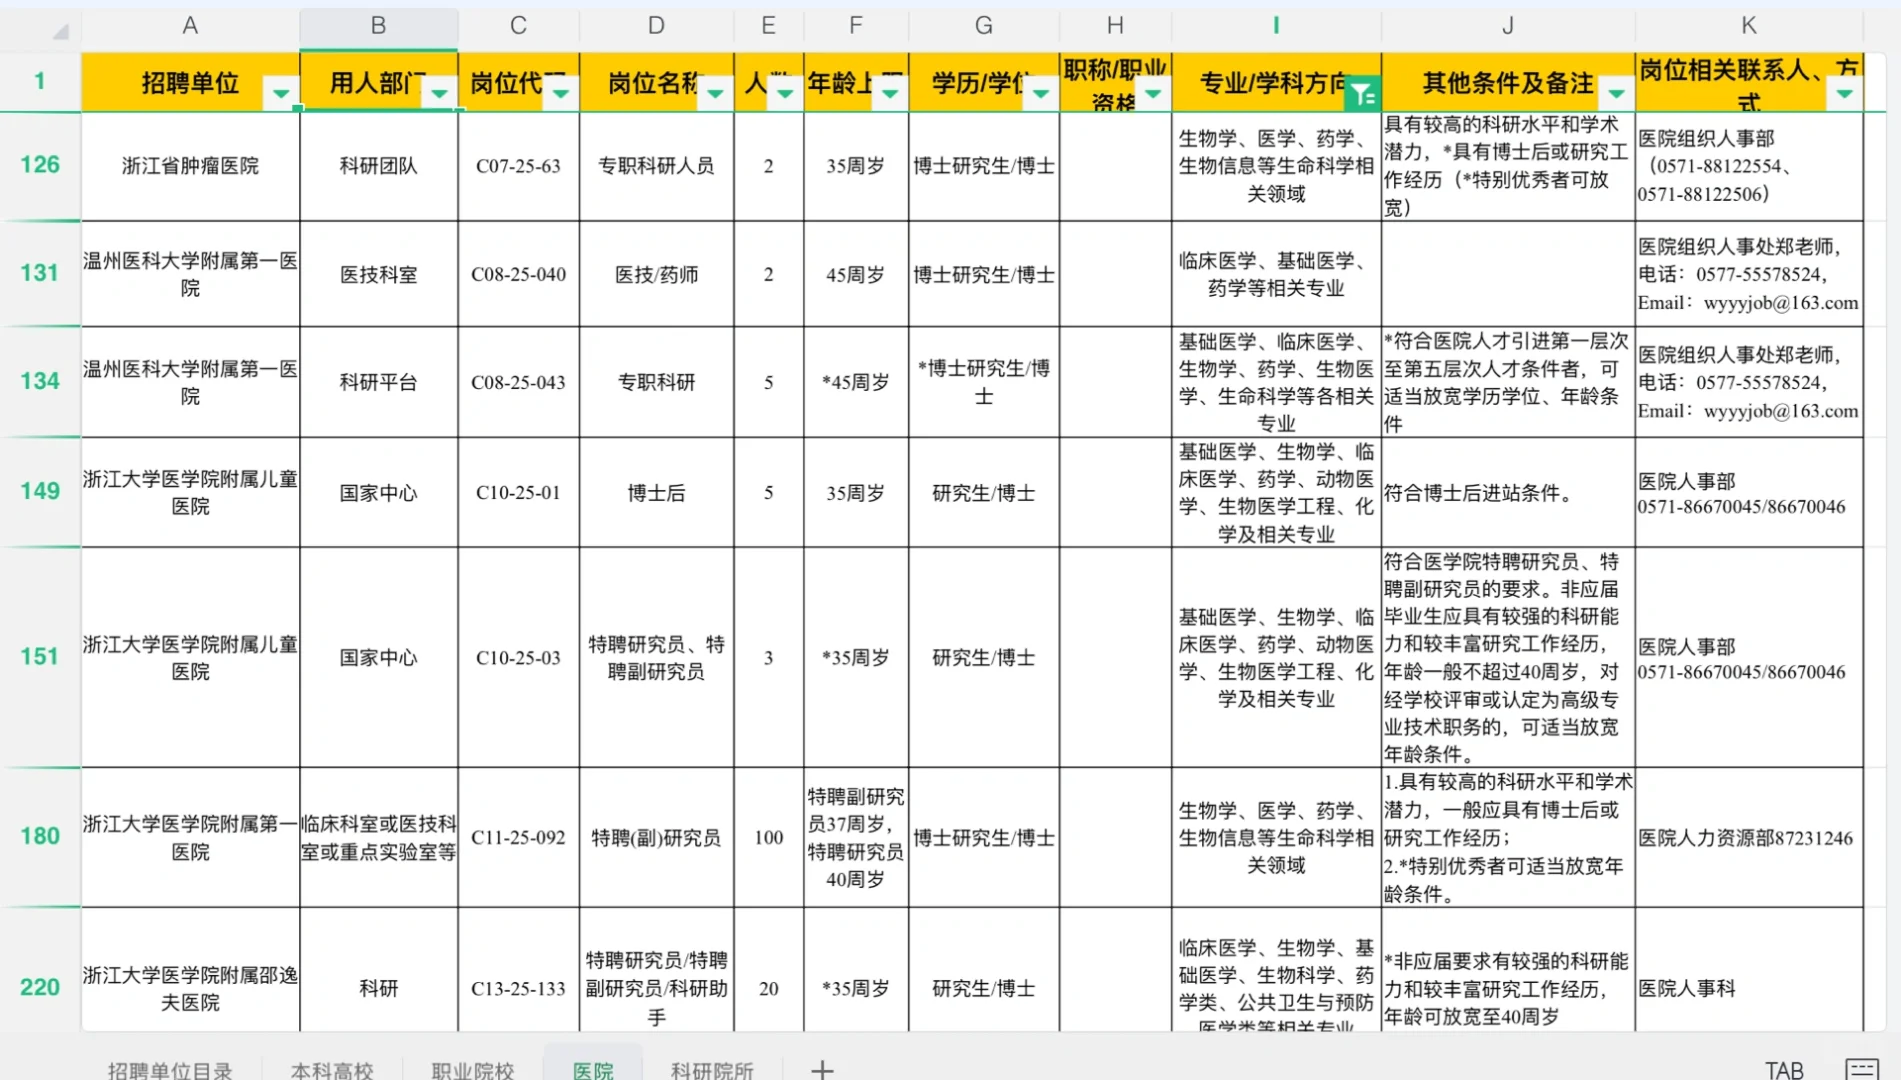Select job code C08-25-040

click(518, 274)
